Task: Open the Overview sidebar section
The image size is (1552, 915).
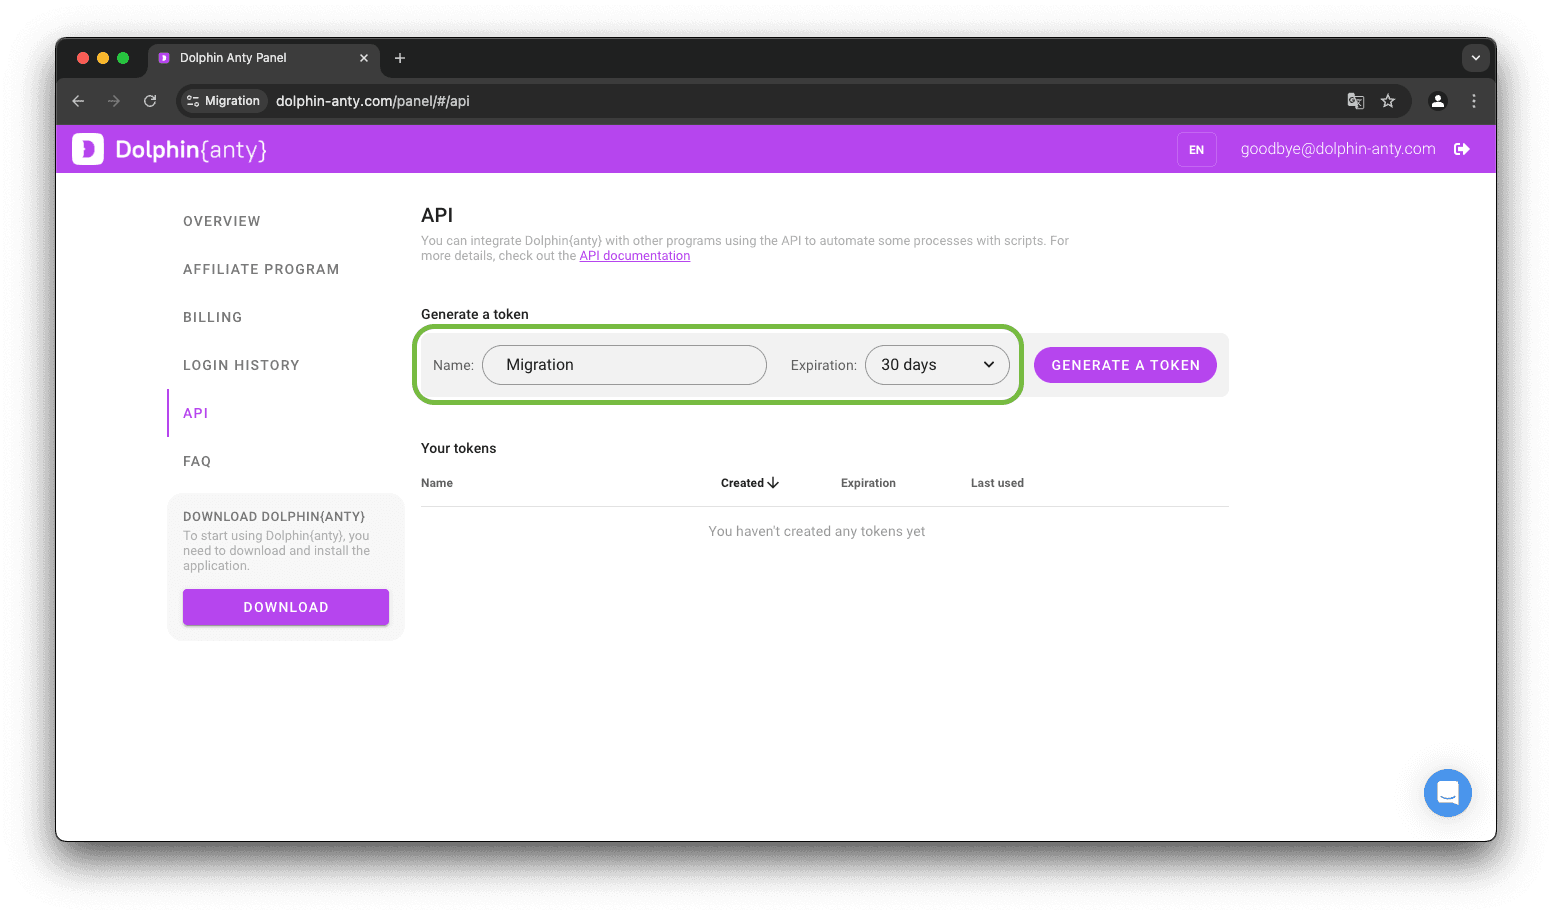Action: tap(222, 221)
